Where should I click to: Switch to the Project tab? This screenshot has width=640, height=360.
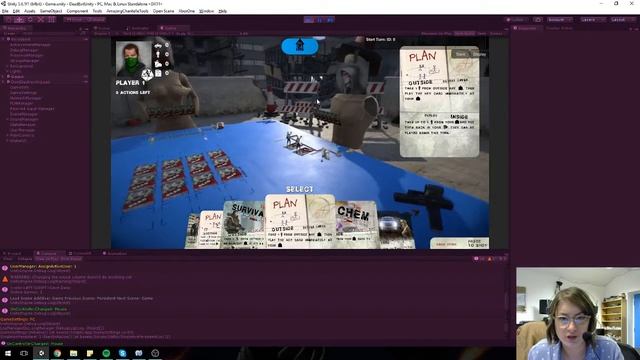pyautogui.click(x=13, y=253)
